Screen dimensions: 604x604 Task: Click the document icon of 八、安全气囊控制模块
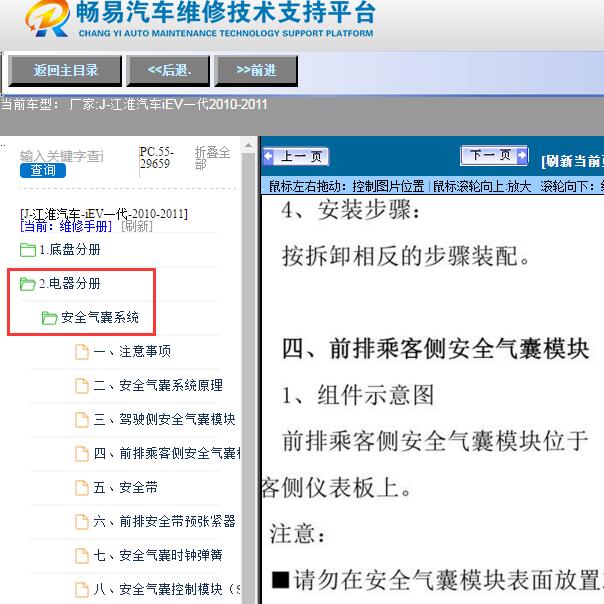[x=82, y=589]
